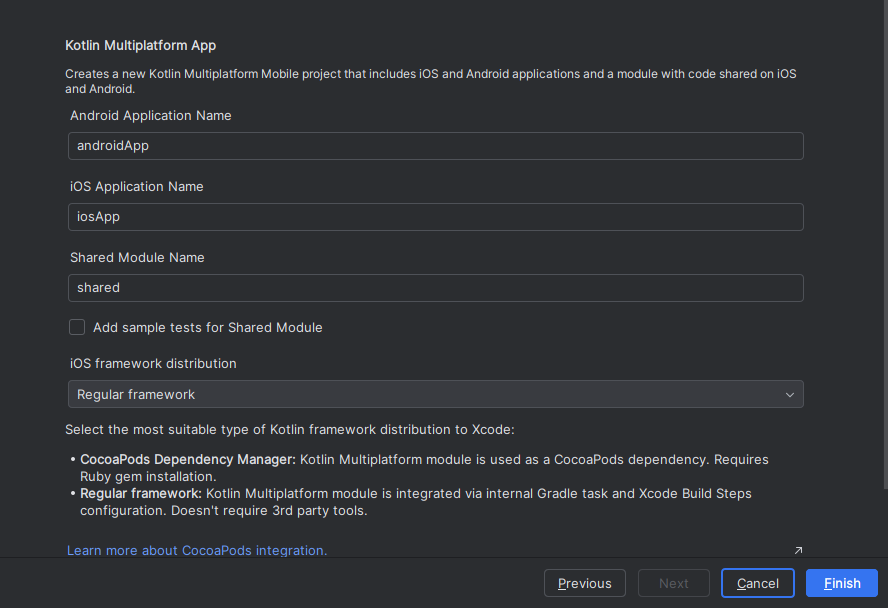
Task: Click the 'Add sample tests for Shared Module' label
Action: pos(208,327)
